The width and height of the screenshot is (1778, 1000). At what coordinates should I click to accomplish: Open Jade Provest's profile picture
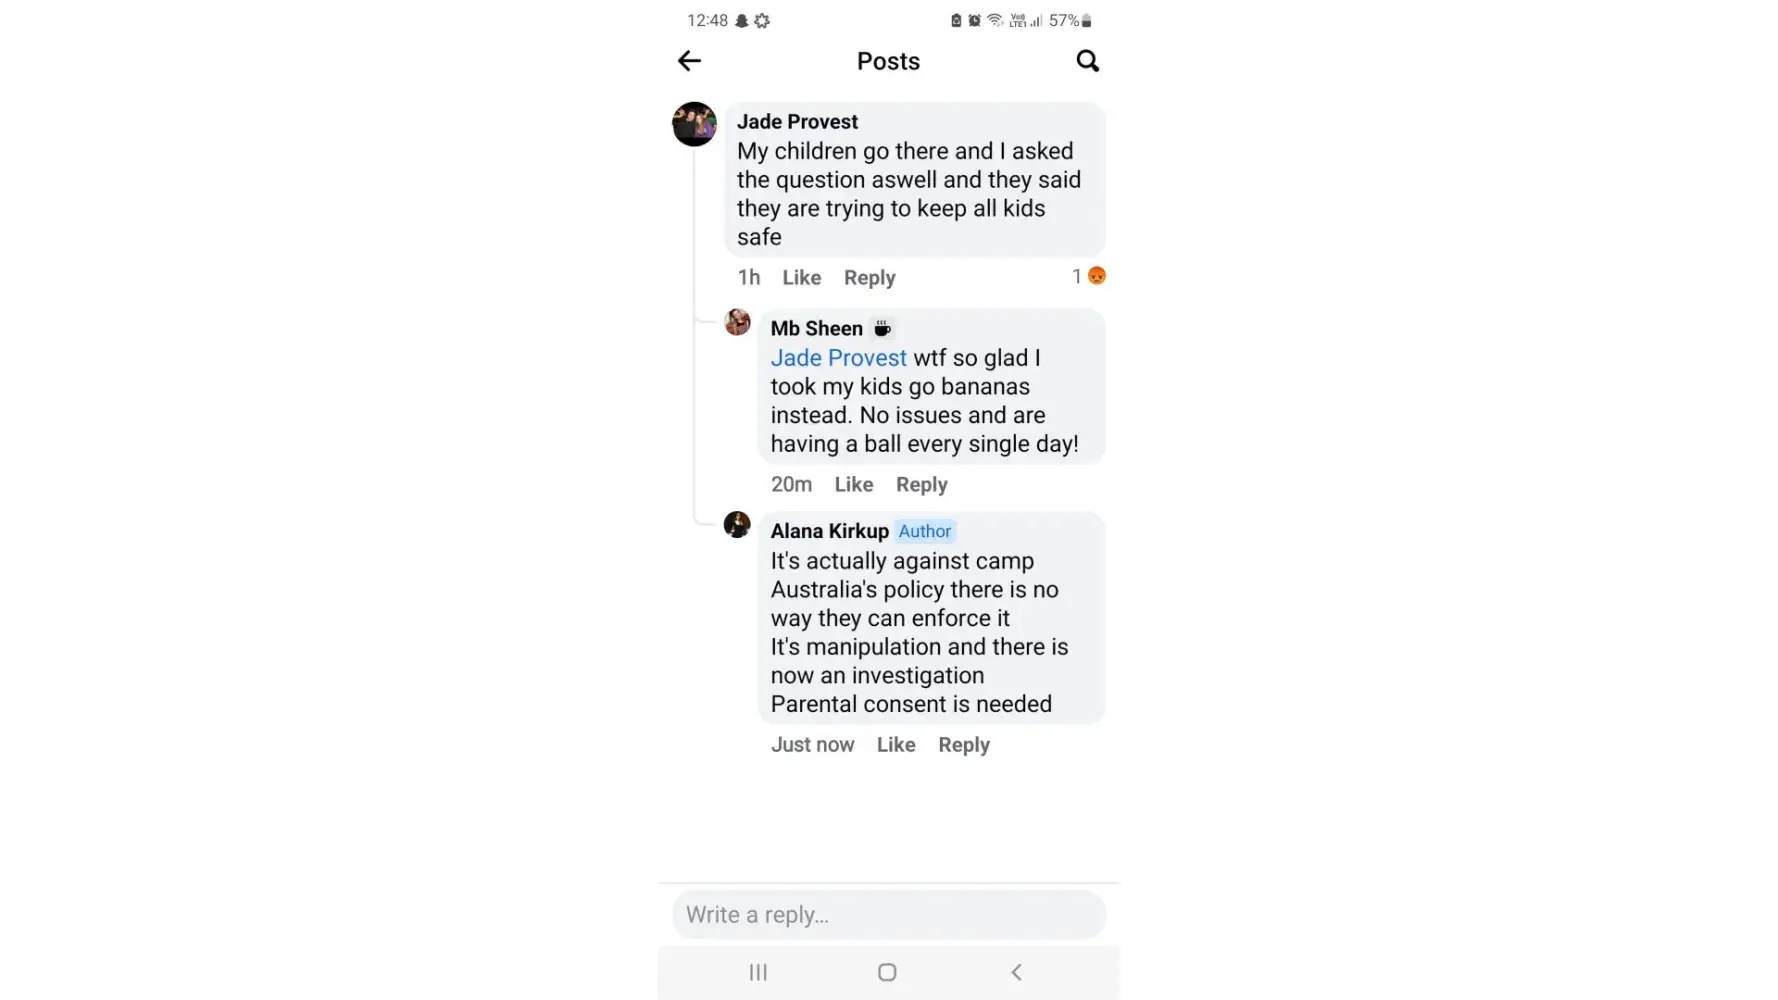[694, 124]
